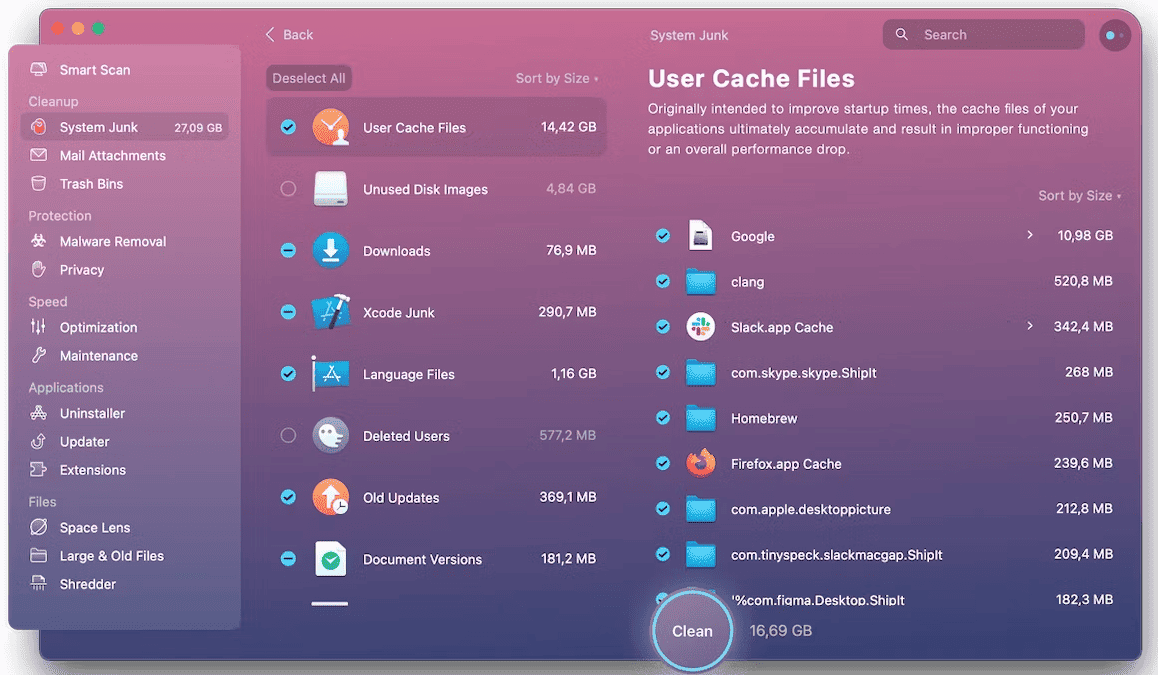
Task: Click the Malware Removal biohazard icon
Action: pos(38,241)
